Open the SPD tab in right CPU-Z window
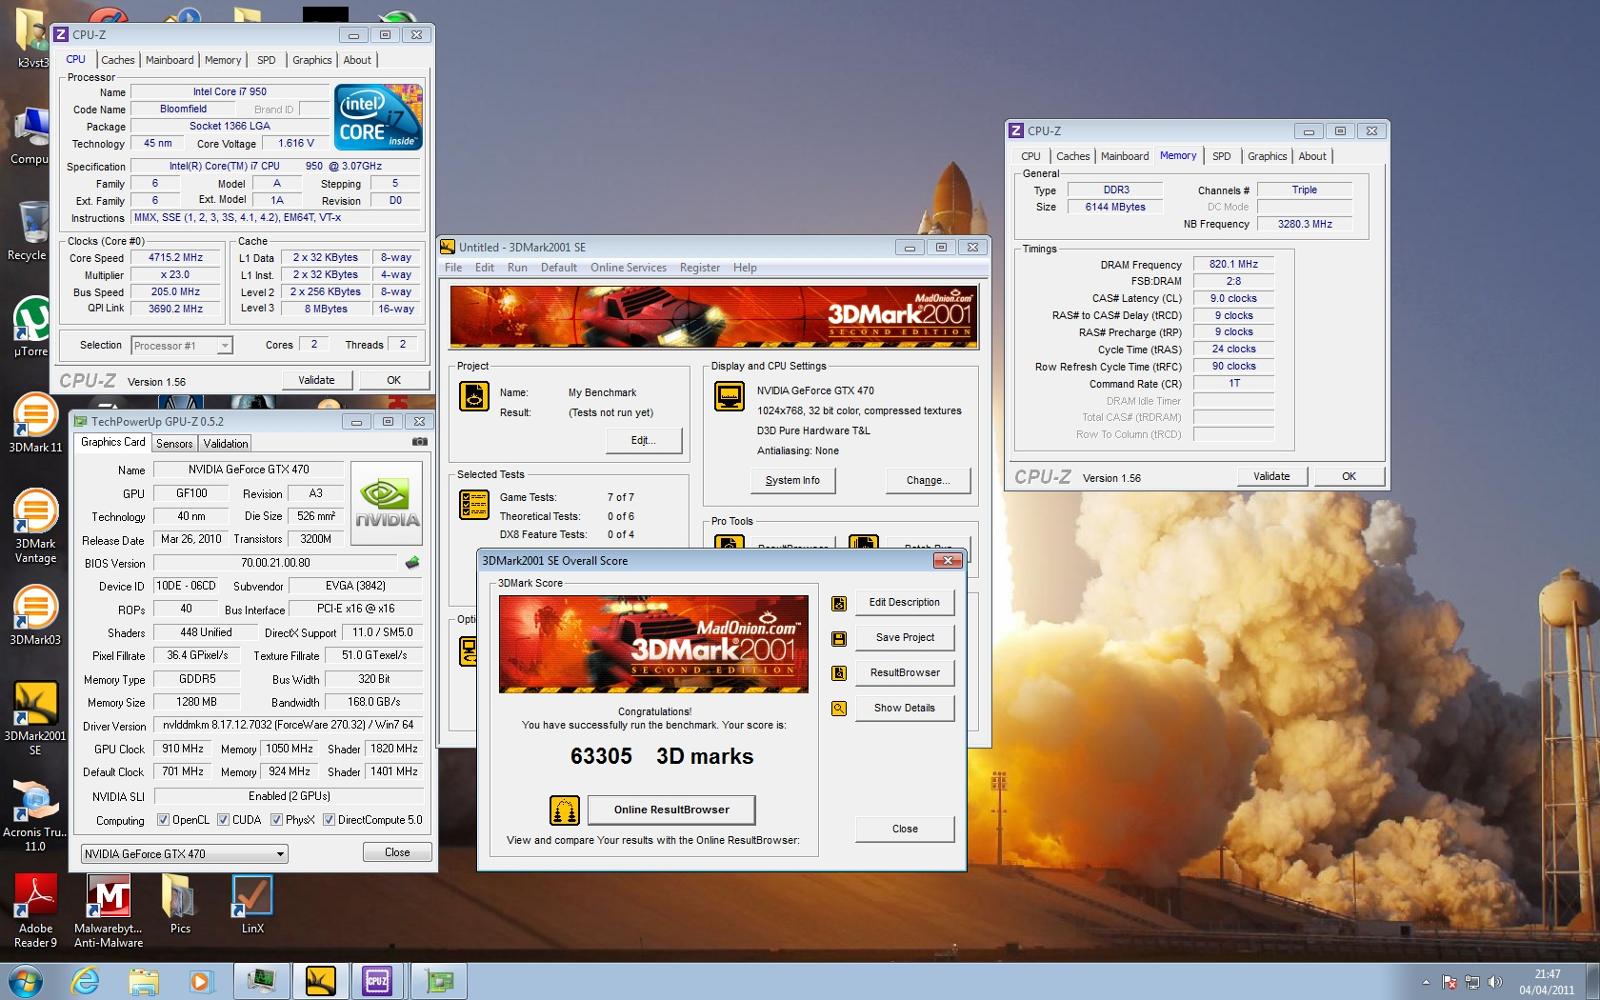The image size is (1600, 1000). point(1222,156)
